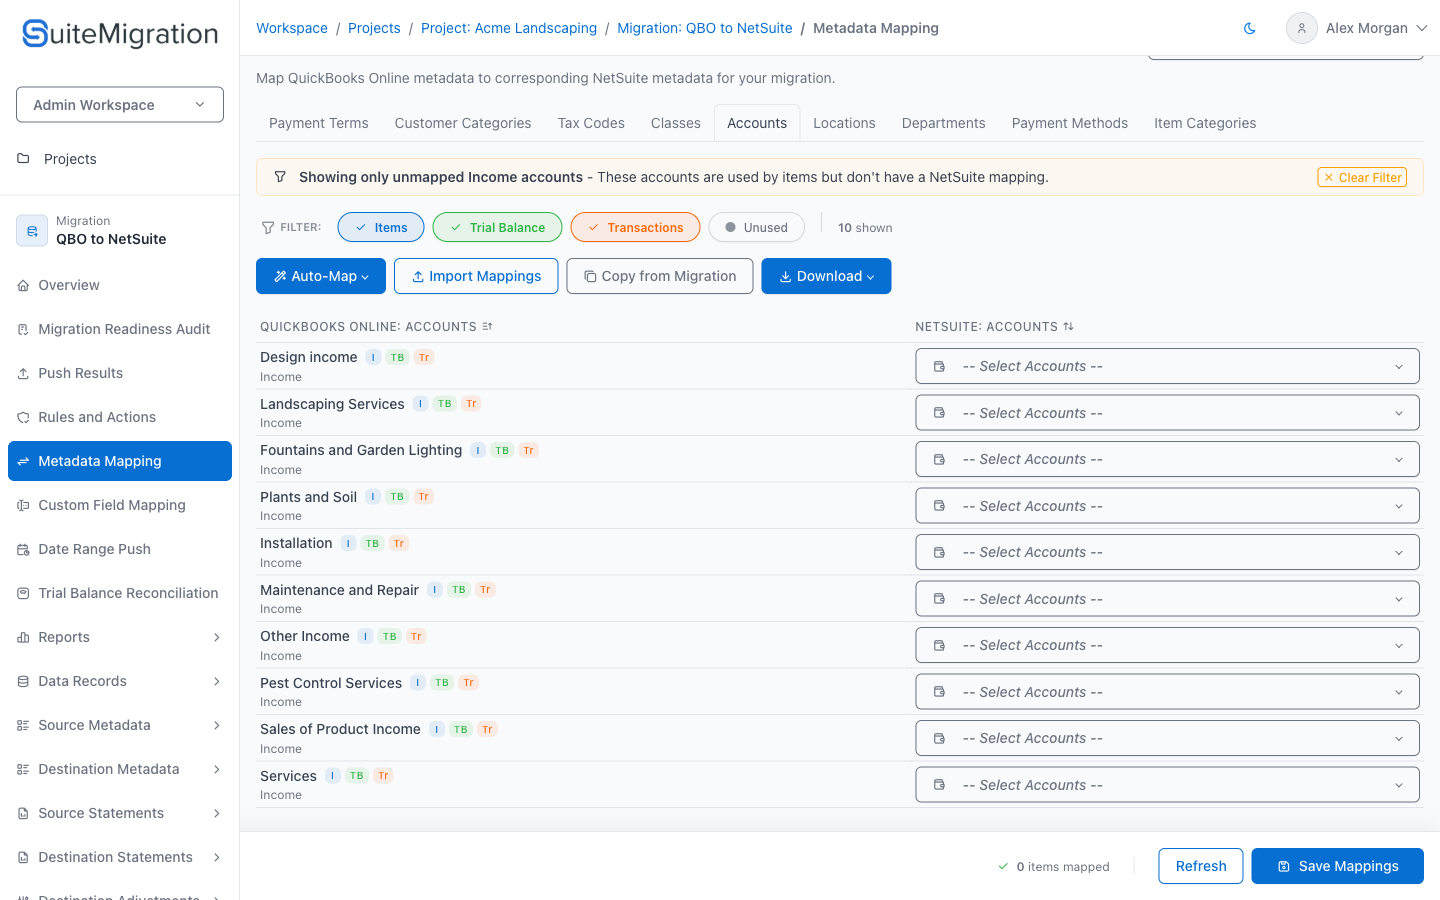Switch to the Customer Categories tab

pos(463,123)
